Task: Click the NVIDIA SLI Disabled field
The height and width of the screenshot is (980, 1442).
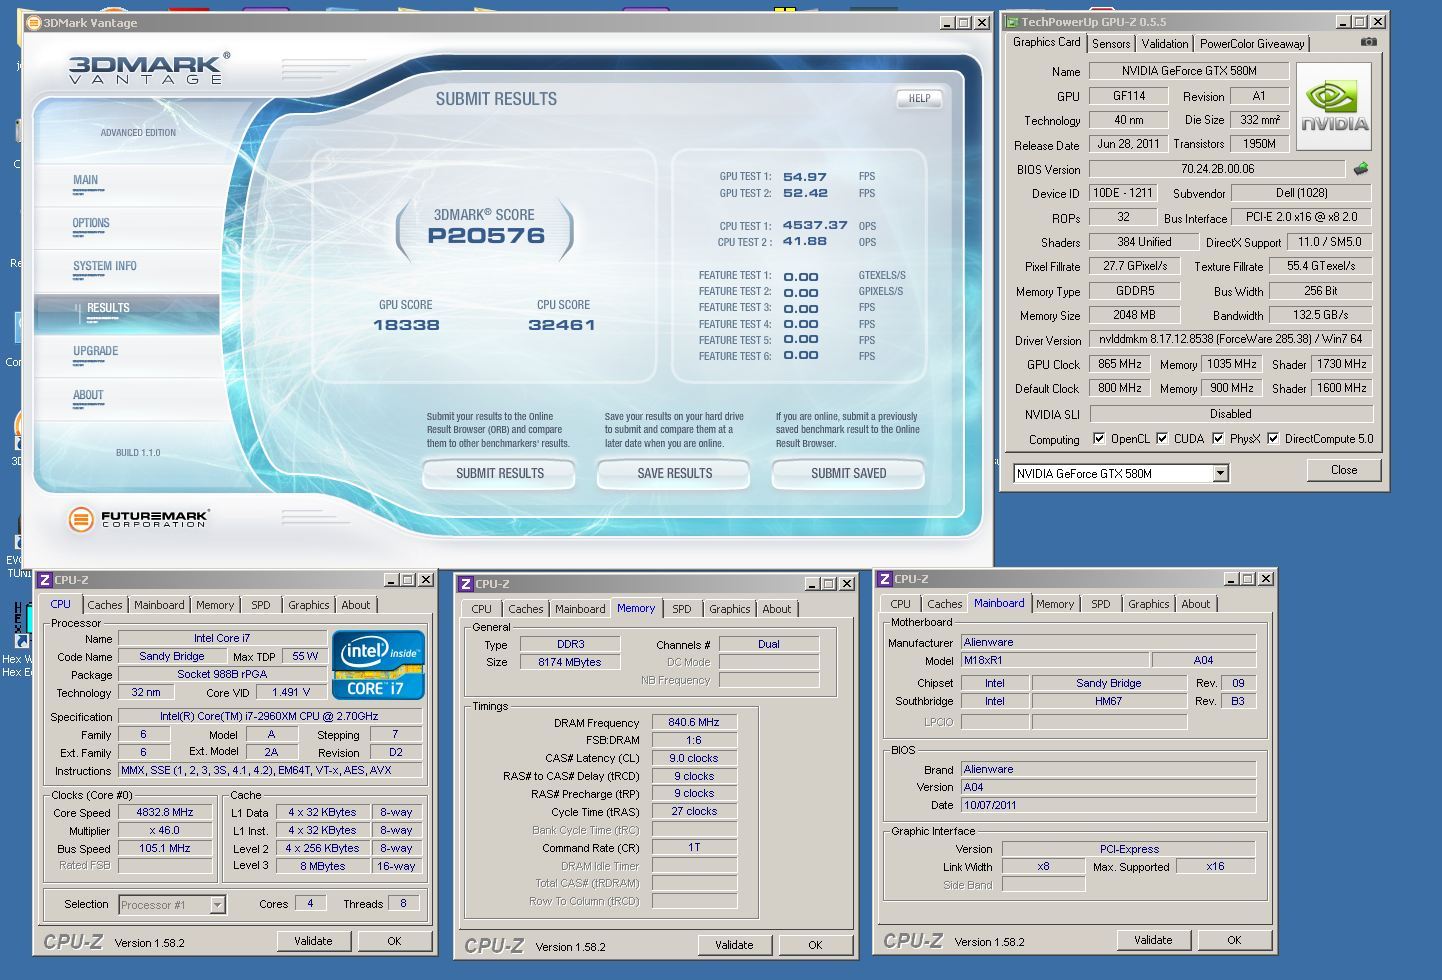Action: click(1230, 414)
